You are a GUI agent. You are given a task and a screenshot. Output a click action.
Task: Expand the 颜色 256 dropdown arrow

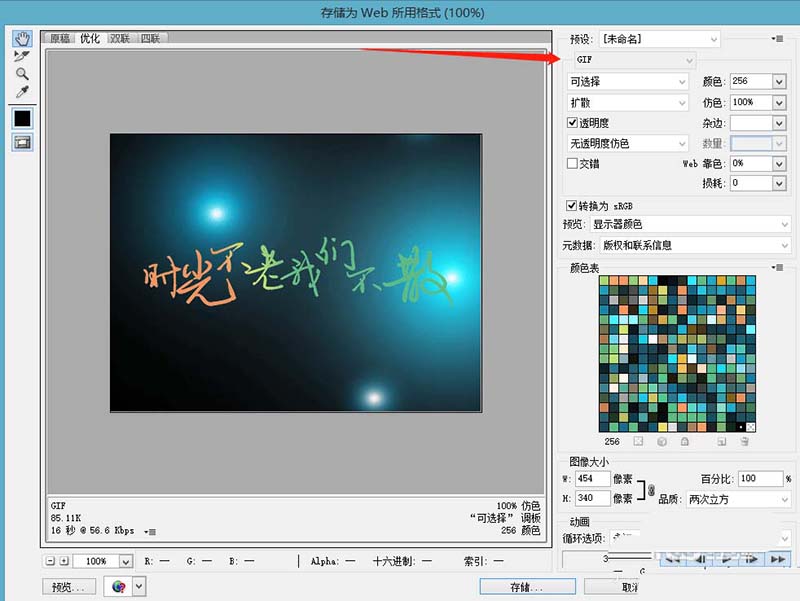click(779, 82)
